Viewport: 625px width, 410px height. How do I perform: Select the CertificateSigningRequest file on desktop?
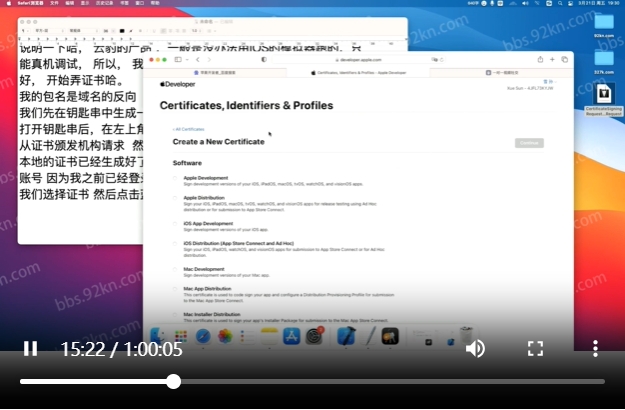point(604,100)
